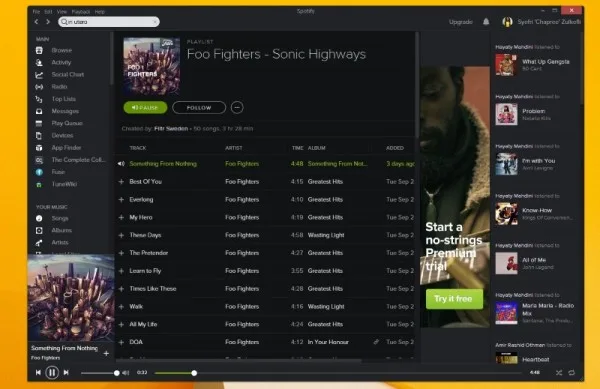Open The Complete Coll... app
This screenshot has width=600, height=389.
coord(78,160)
